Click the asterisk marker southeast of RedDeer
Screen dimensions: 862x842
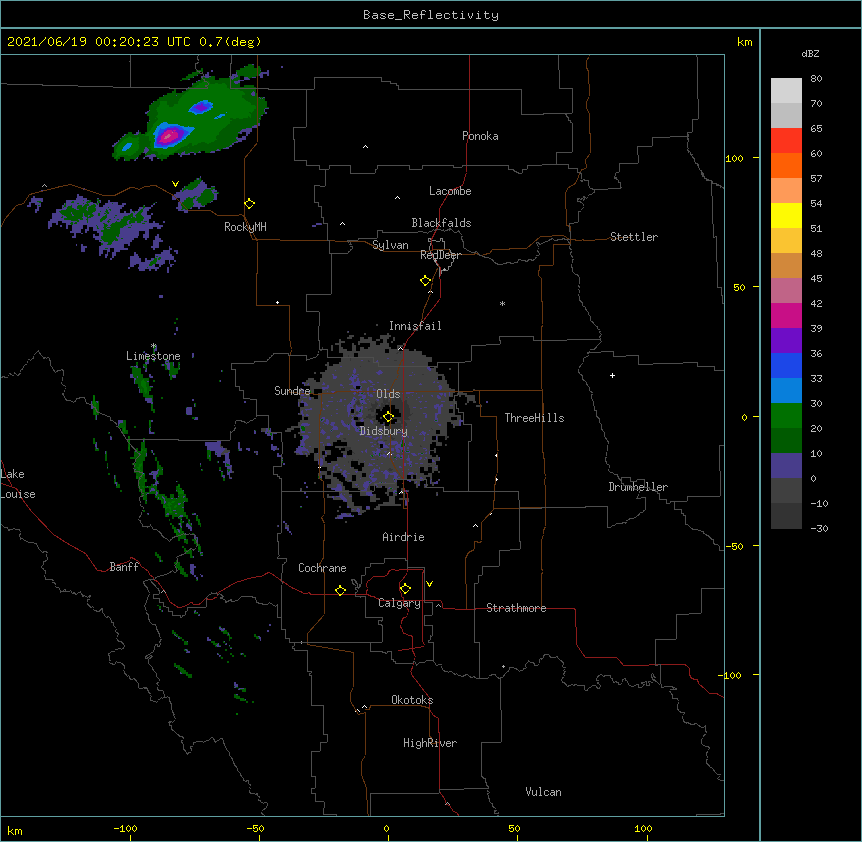[502, 303]
